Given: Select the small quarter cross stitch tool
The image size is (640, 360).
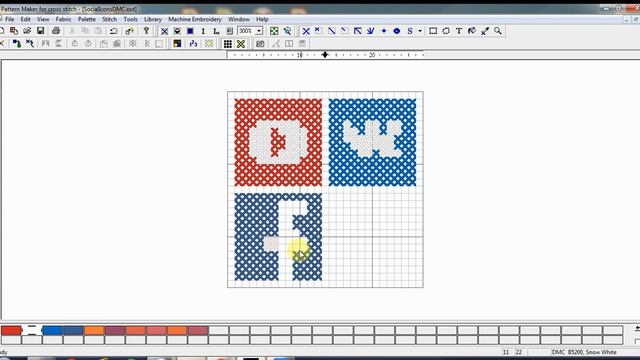Looking at the screenshot, I should pos(318,31).
